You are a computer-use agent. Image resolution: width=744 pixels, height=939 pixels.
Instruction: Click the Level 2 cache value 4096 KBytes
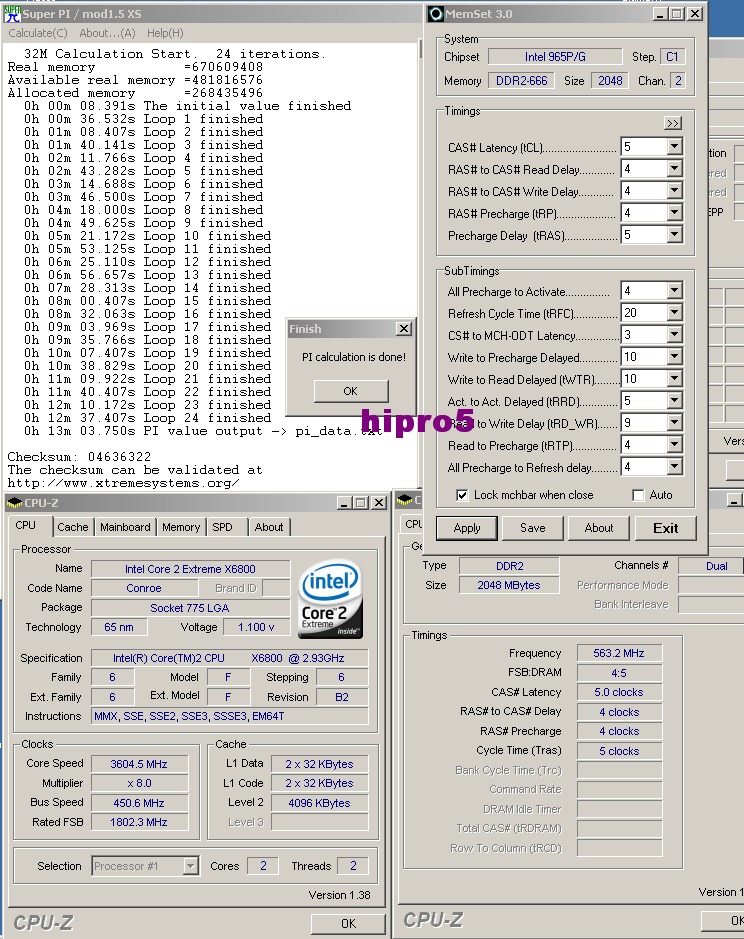[x=319, y=803]
